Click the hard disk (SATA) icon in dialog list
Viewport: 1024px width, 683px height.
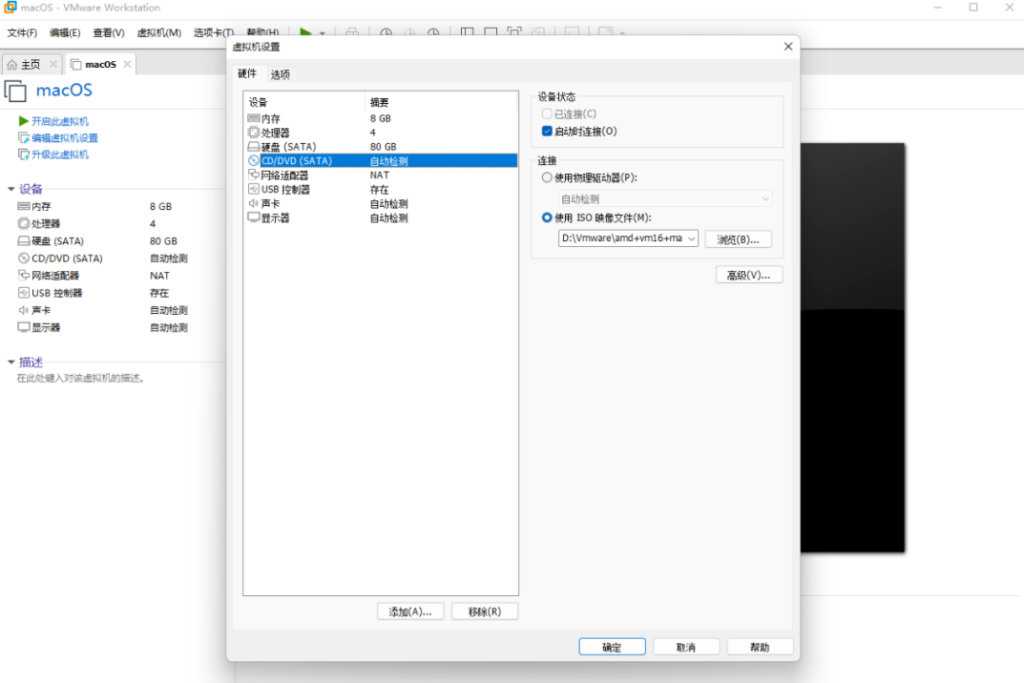pos(253,146)
